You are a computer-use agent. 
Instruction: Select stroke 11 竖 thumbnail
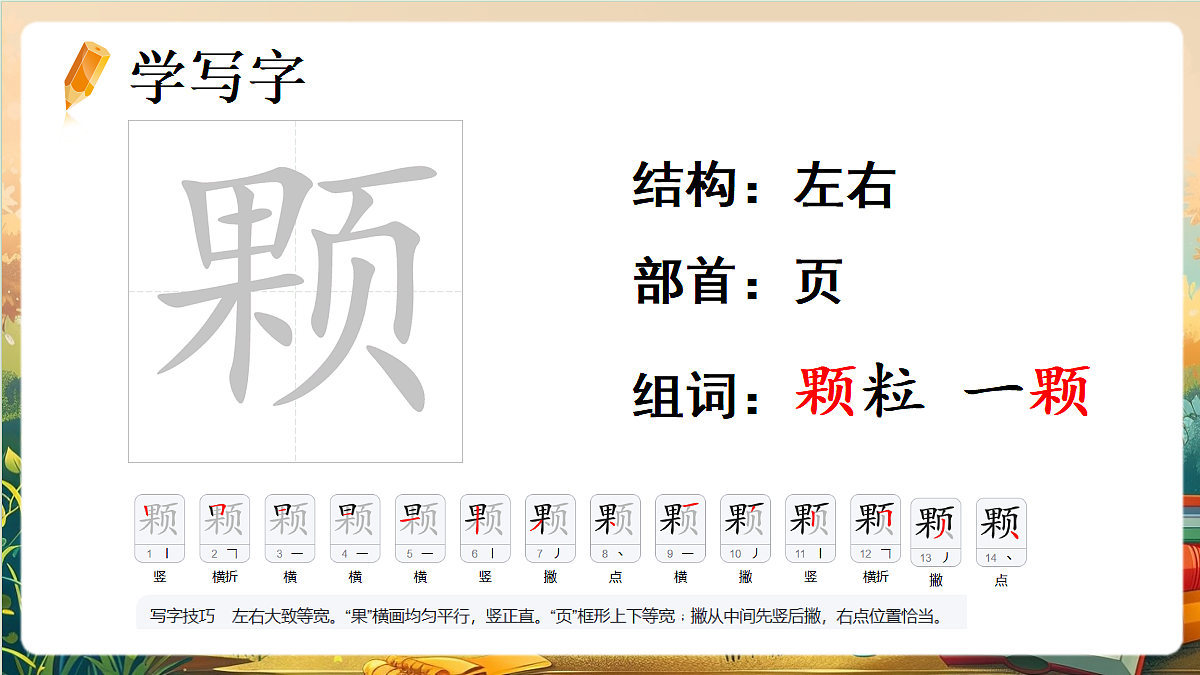(811, 529)
